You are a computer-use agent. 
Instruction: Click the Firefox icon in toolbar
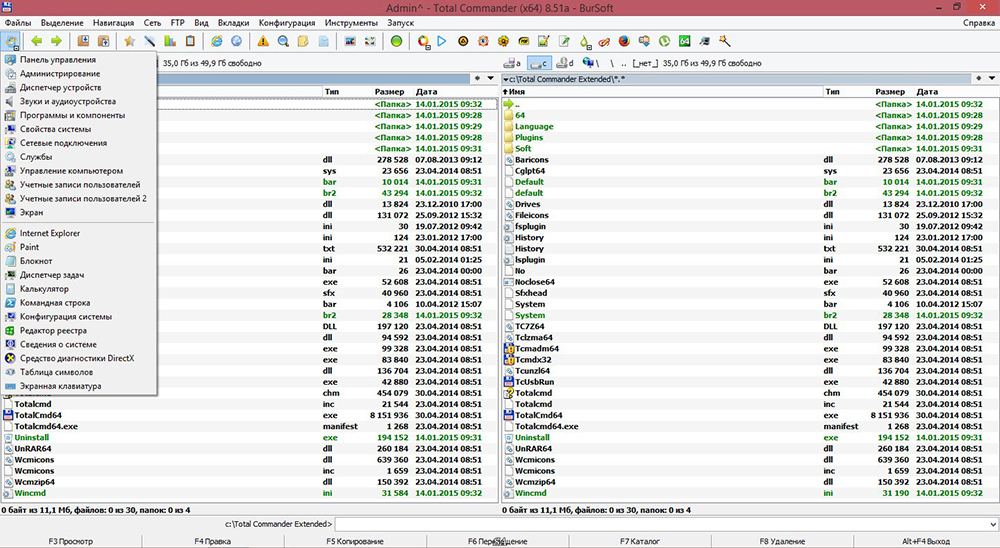click(624, 41)
